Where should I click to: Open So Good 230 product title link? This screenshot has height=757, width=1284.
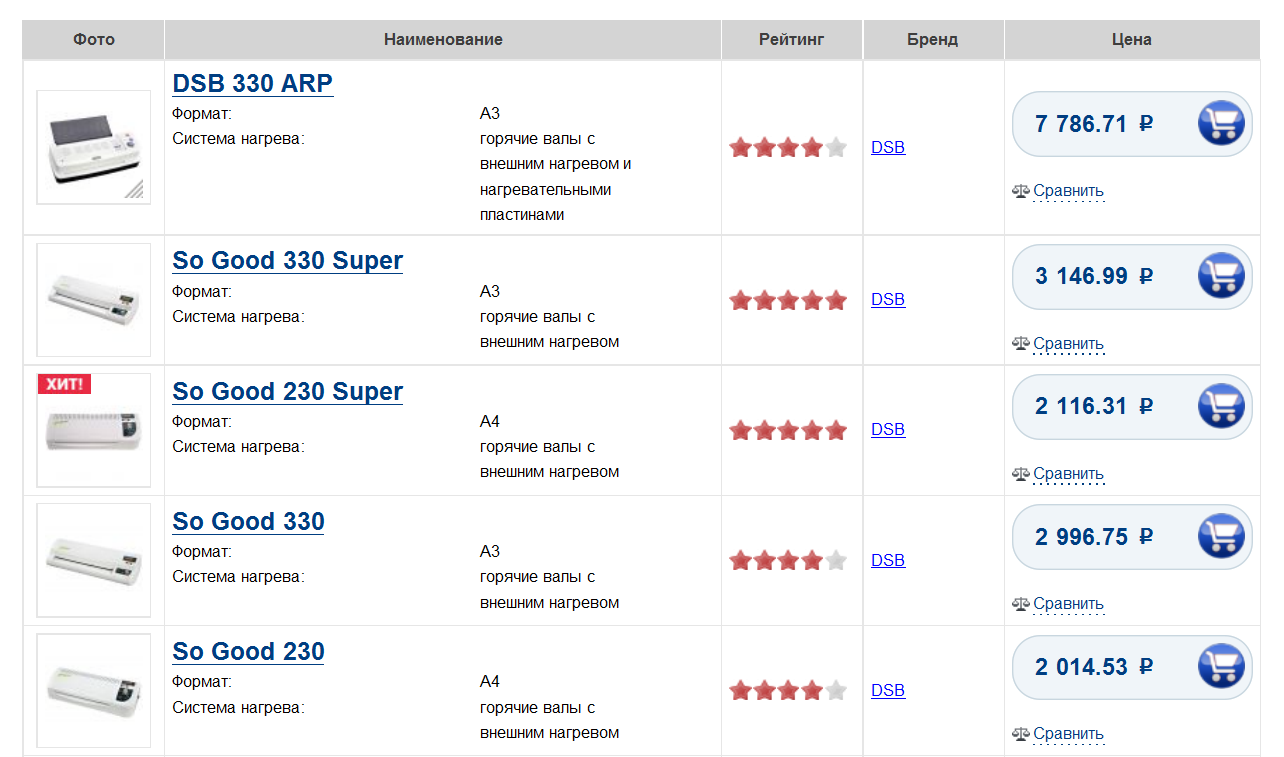(x=249, y=651)
